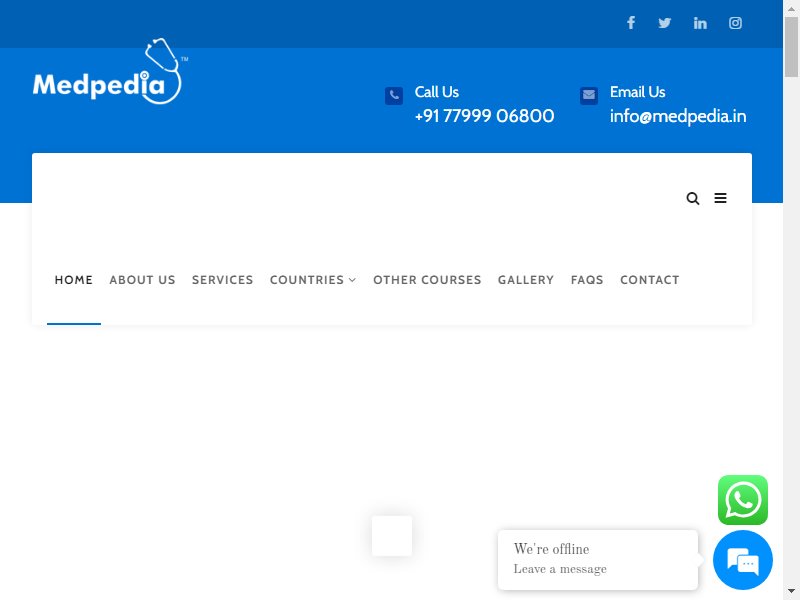Open the Other Courses menu item
The height and width of the screenshot is (600, 800).
(x=427, y=280)
